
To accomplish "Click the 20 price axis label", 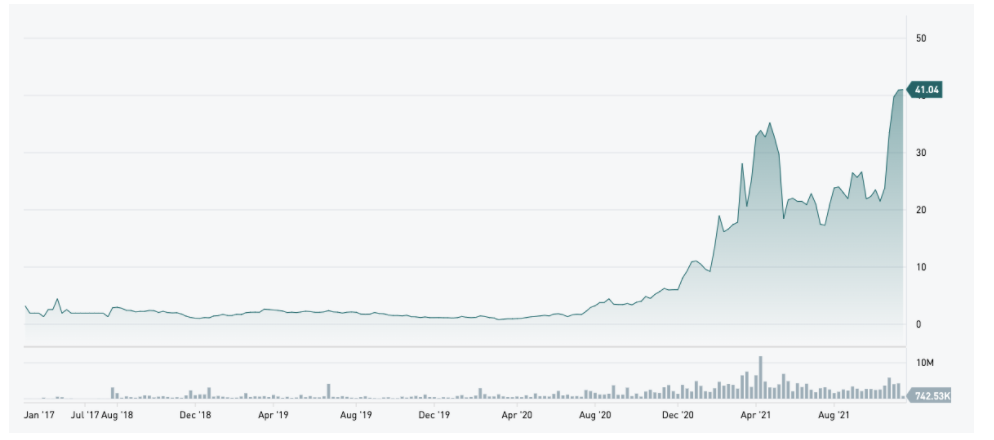I will tap(921, 210).
